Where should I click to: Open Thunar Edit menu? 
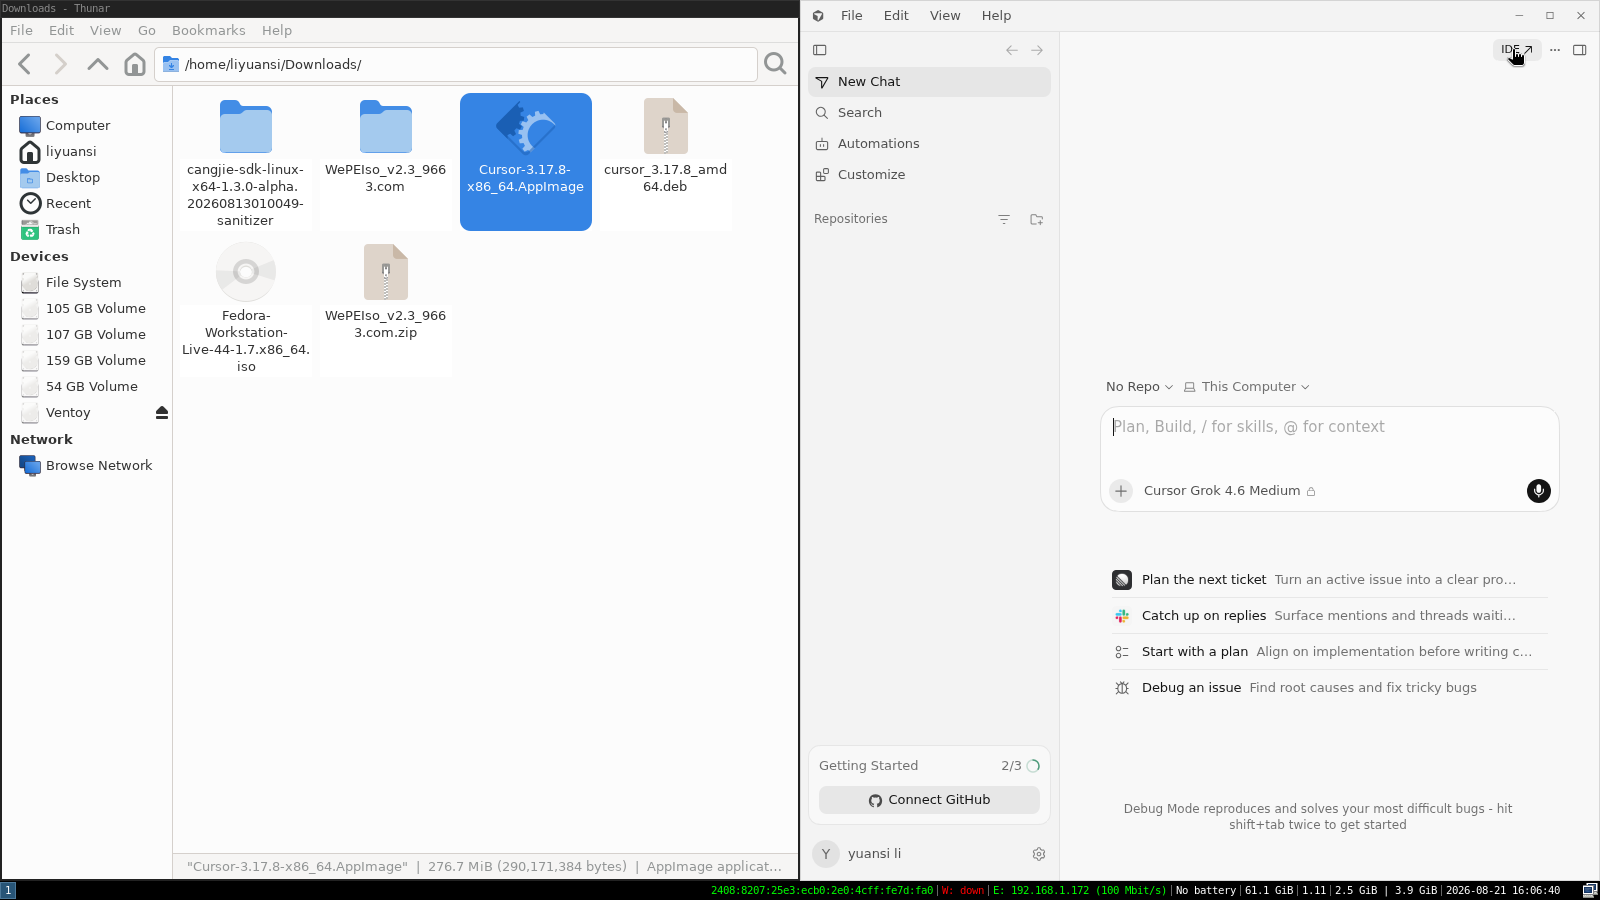(x=62, y=31)
